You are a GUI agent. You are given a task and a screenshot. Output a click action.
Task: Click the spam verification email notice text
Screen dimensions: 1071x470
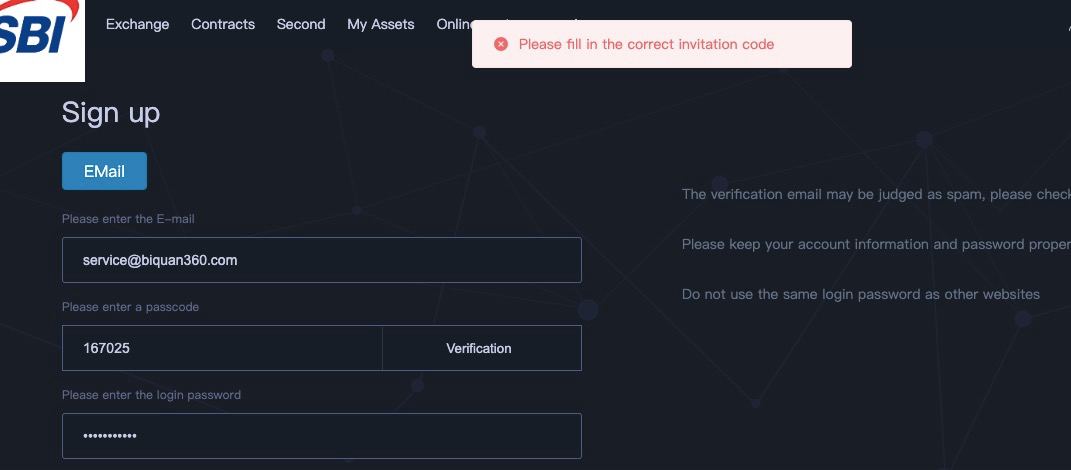tap(876, 195)
